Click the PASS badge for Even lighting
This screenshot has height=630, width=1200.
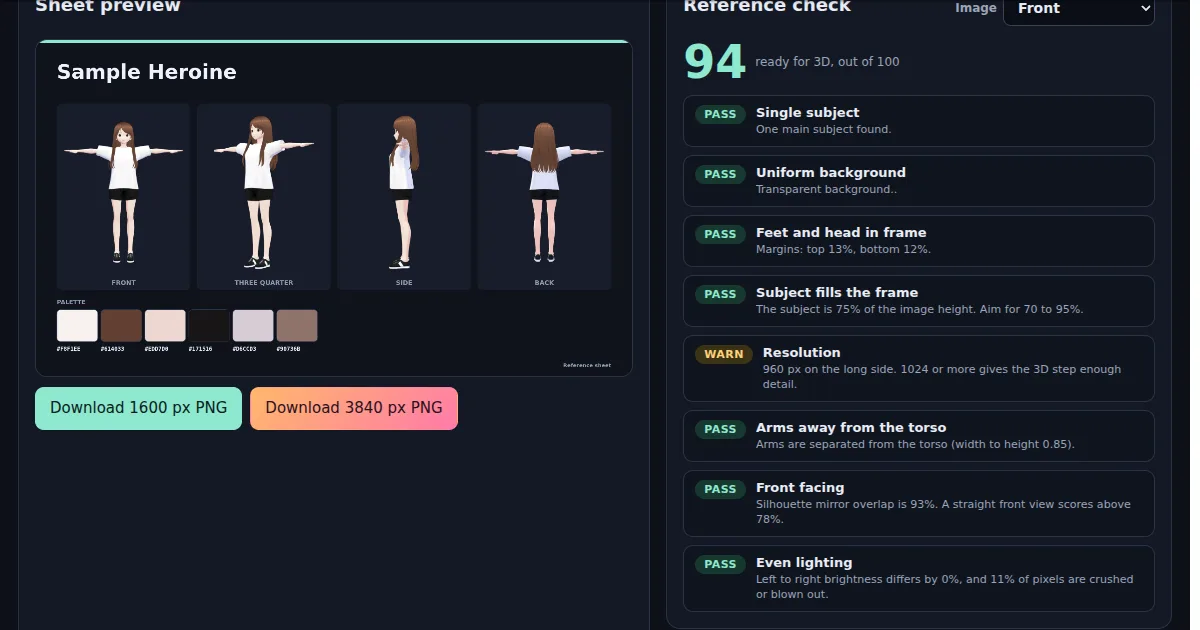pos(720,564)
